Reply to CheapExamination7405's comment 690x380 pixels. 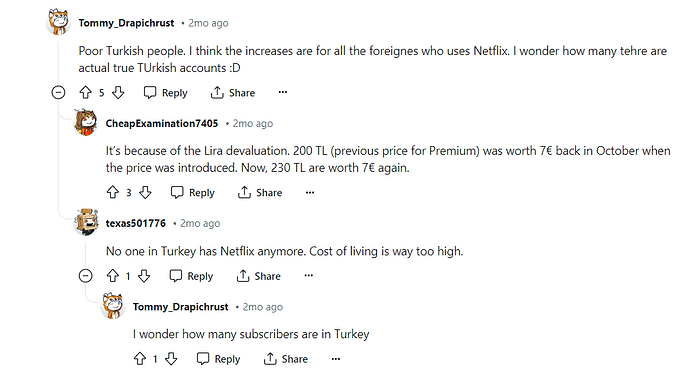pyautogui.click(x=193, y=193)
